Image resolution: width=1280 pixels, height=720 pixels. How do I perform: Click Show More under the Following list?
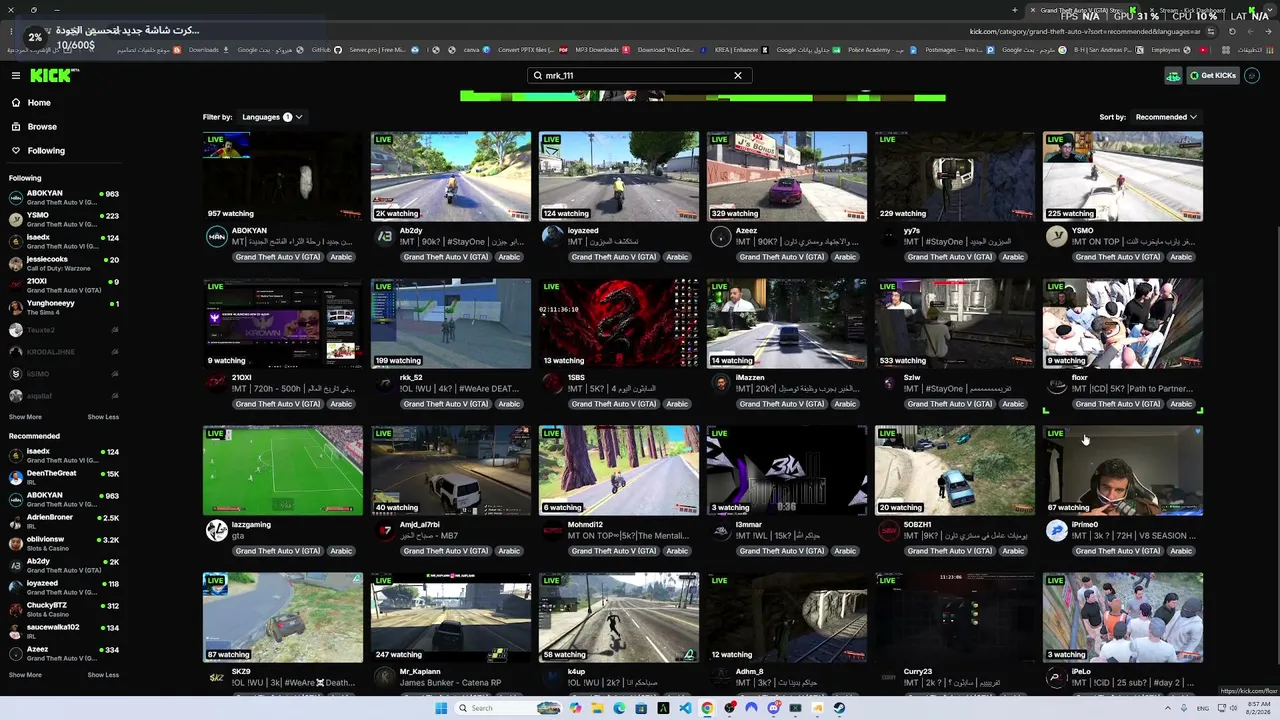(x=25, y=417)
